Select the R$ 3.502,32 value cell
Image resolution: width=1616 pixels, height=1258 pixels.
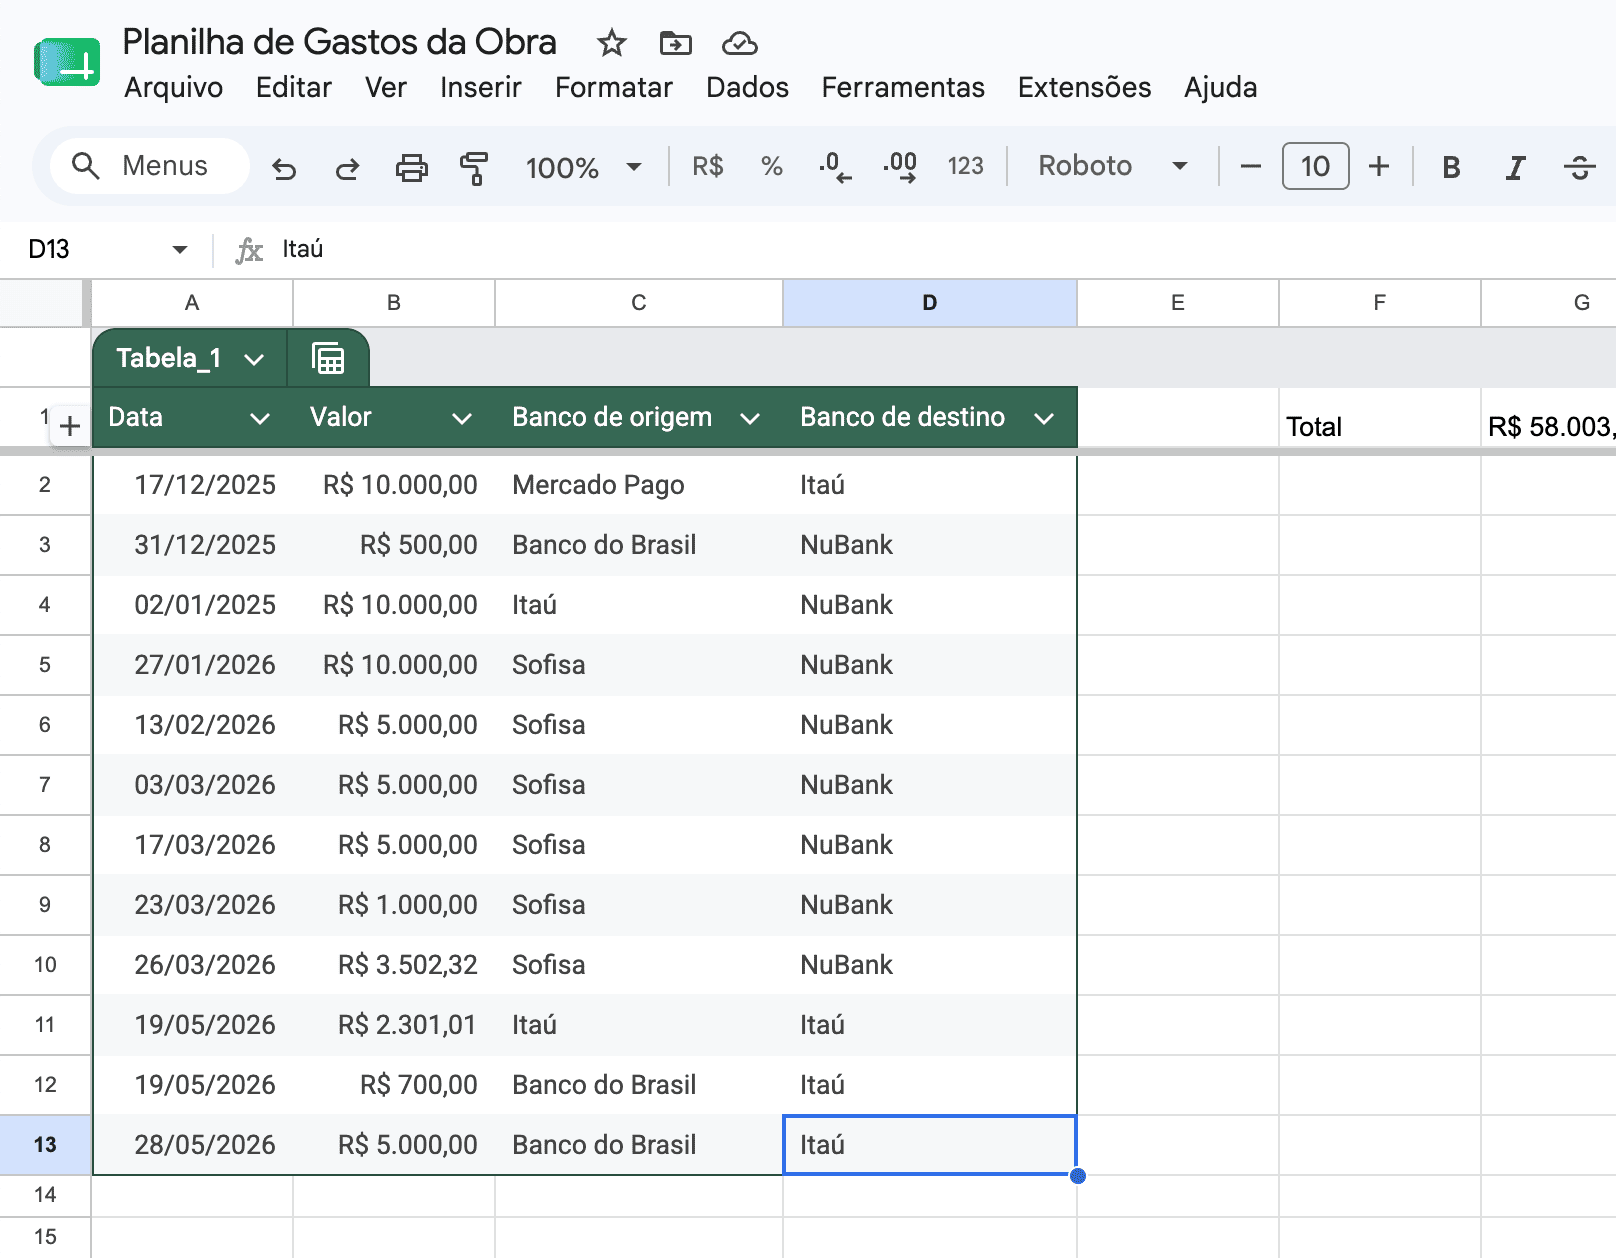[x=394, y=965]
